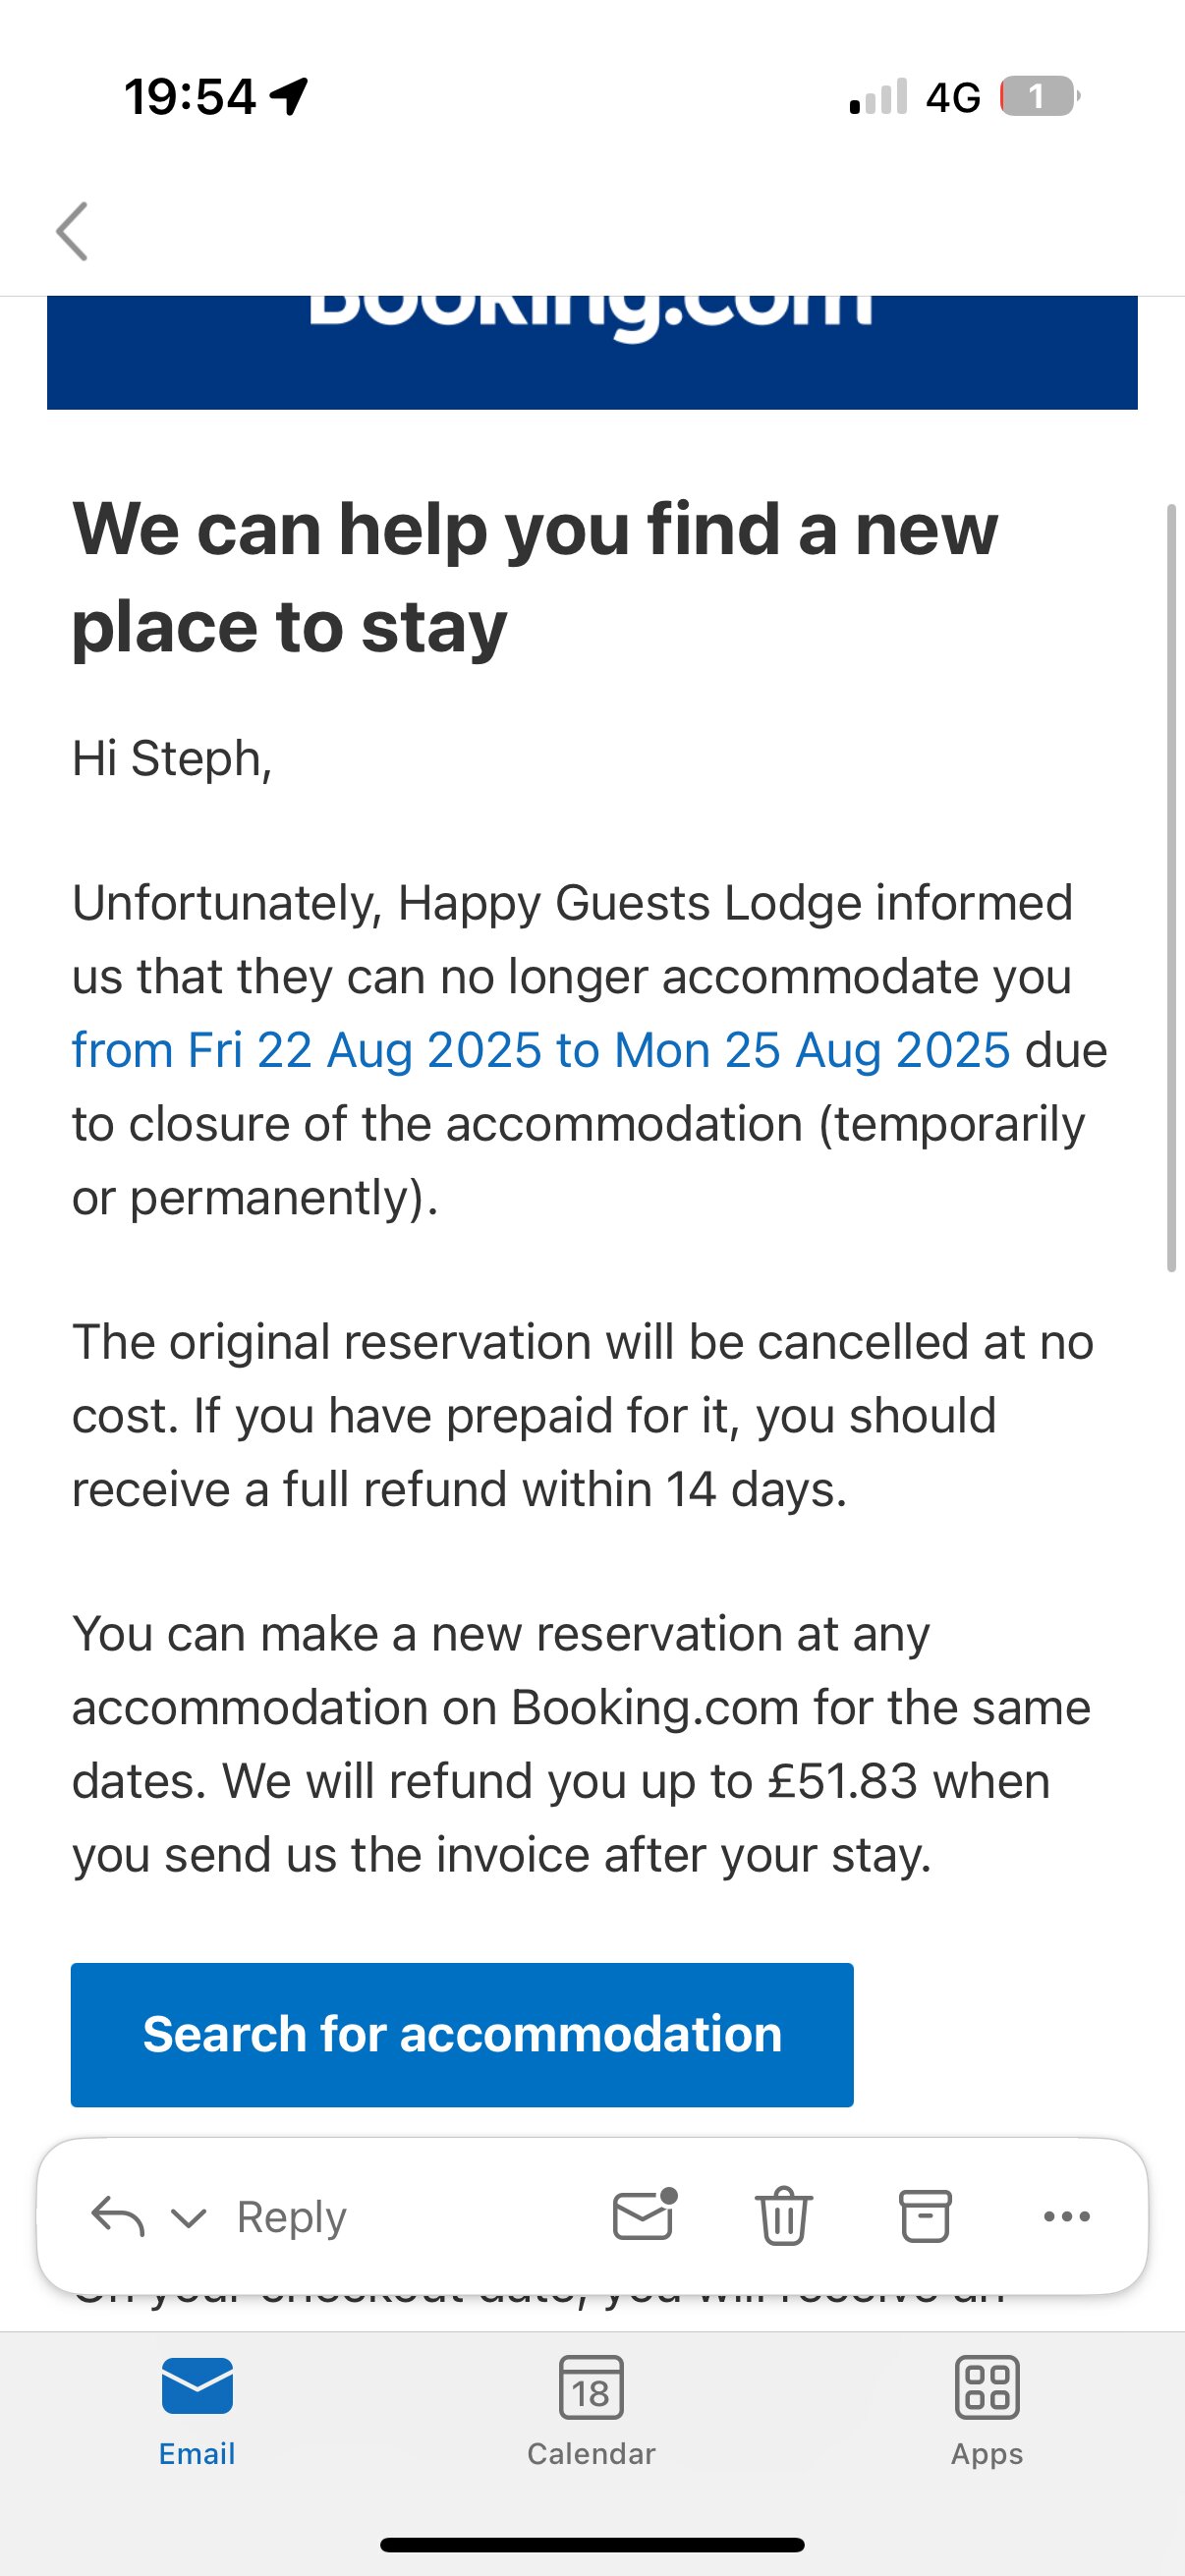Go back using the left chevron
This screenshot has width=1185, height=2576.
pyautogui.click(x=72, y=231)
